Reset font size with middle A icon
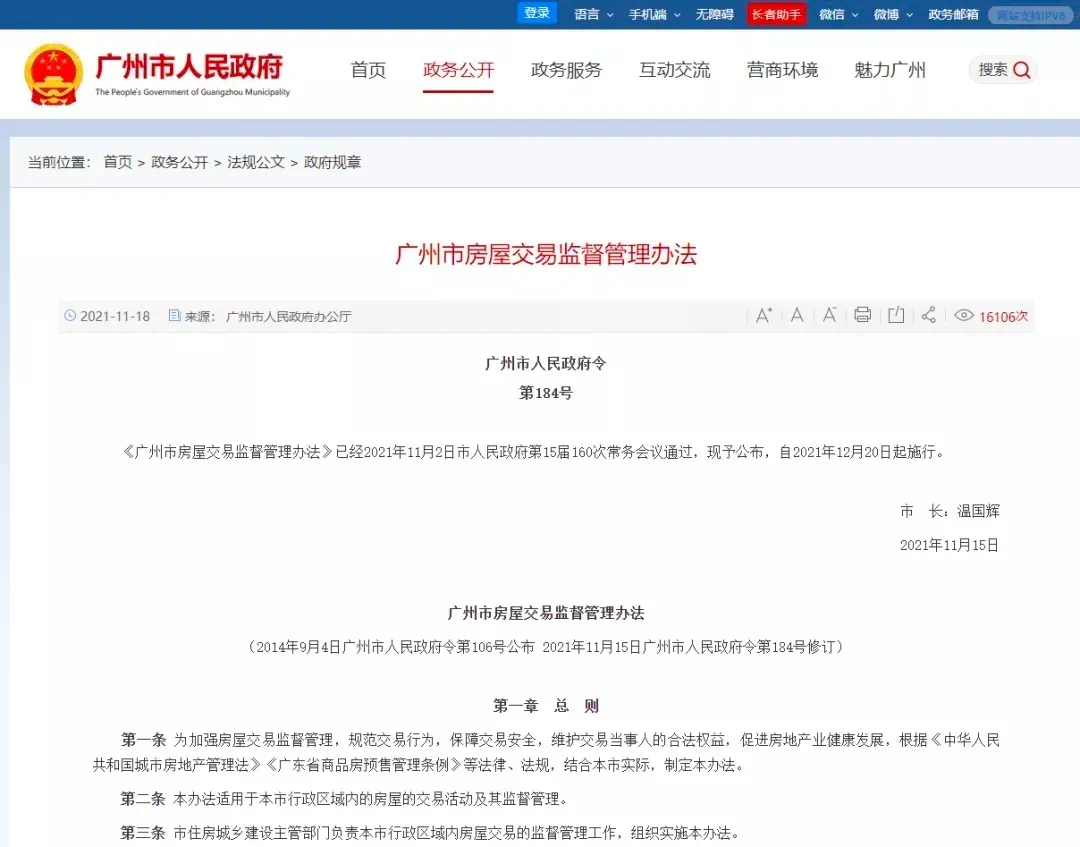Screen dimensions: 1080x847 [x=797, y=315]
